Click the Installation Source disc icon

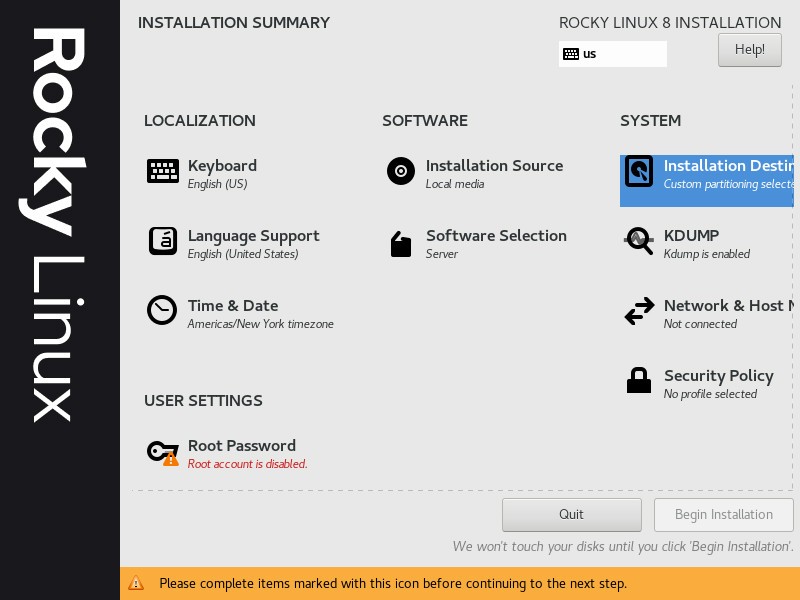[401, 171]
